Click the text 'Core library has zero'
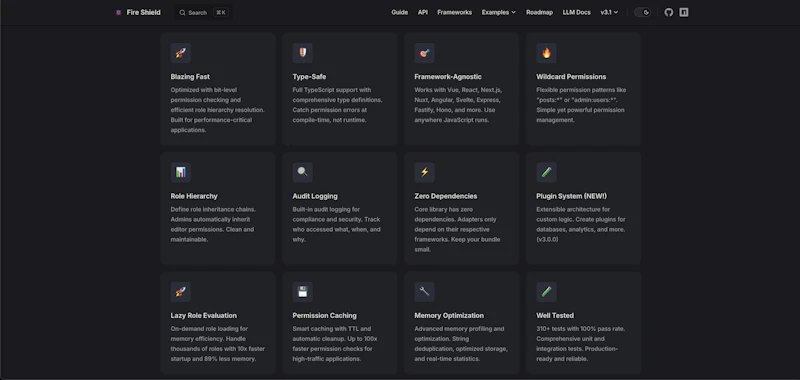The width and height of the screenshot is (800, 380). click(443, 209)
